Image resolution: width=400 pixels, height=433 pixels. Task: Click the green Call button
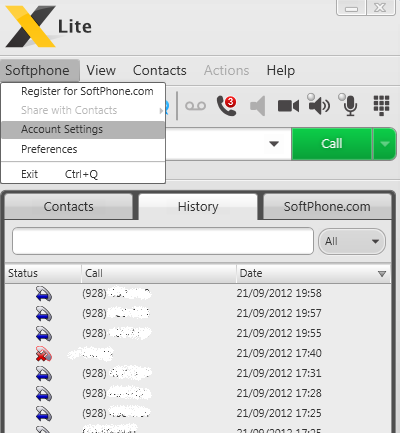[x=332, y=144]
